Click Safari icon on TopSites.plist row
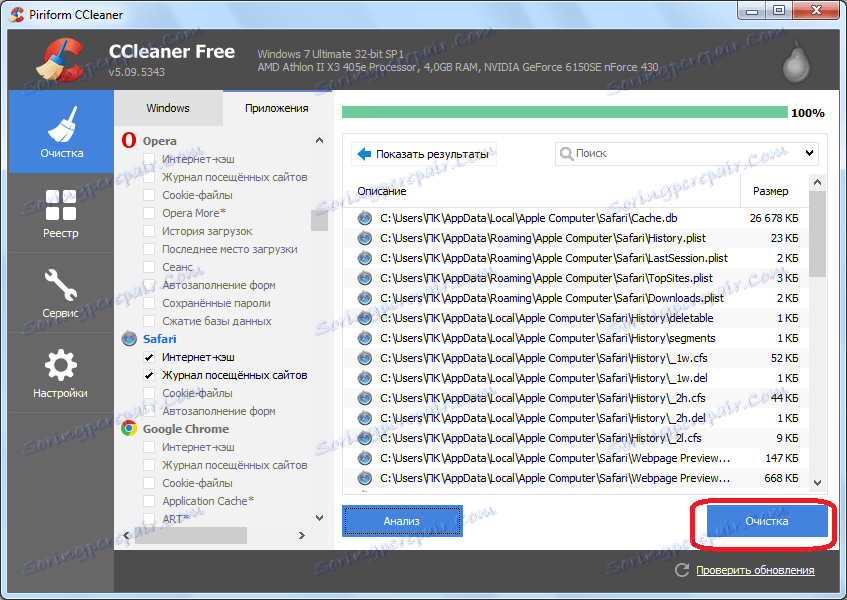847x600 pixels. tap(365, 278)
